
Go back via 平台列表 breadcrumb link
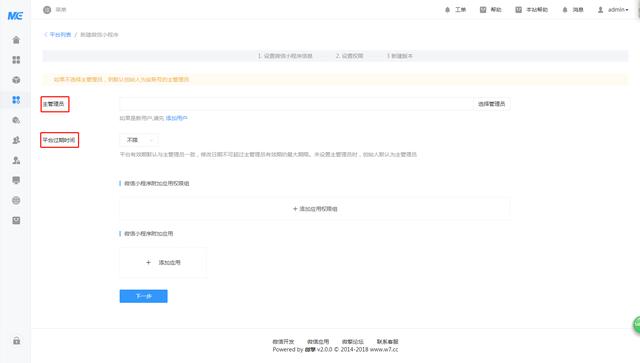(x=60, y=35)
